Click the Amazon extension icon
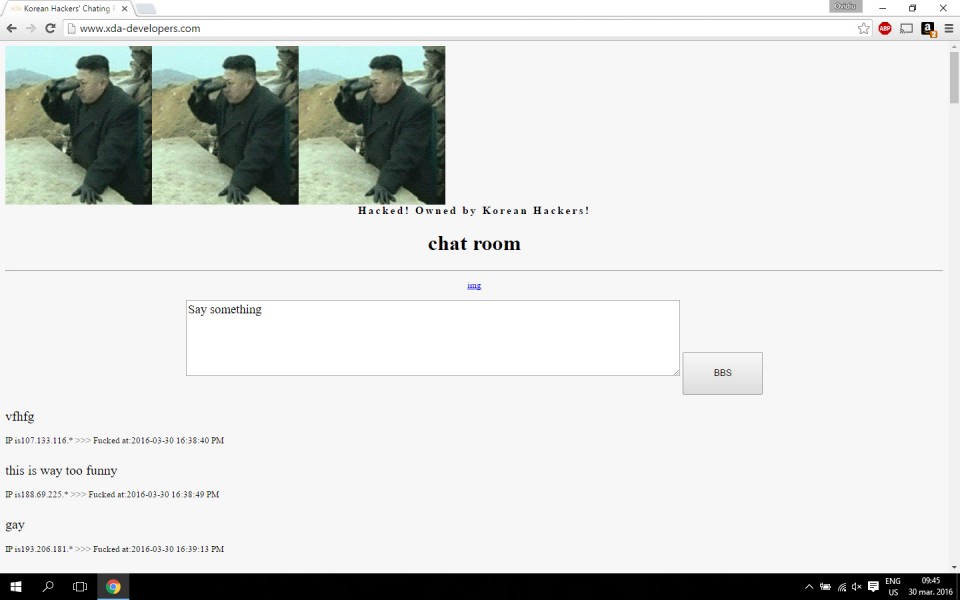Screen dimensions: 960x600 pos(928,28)
